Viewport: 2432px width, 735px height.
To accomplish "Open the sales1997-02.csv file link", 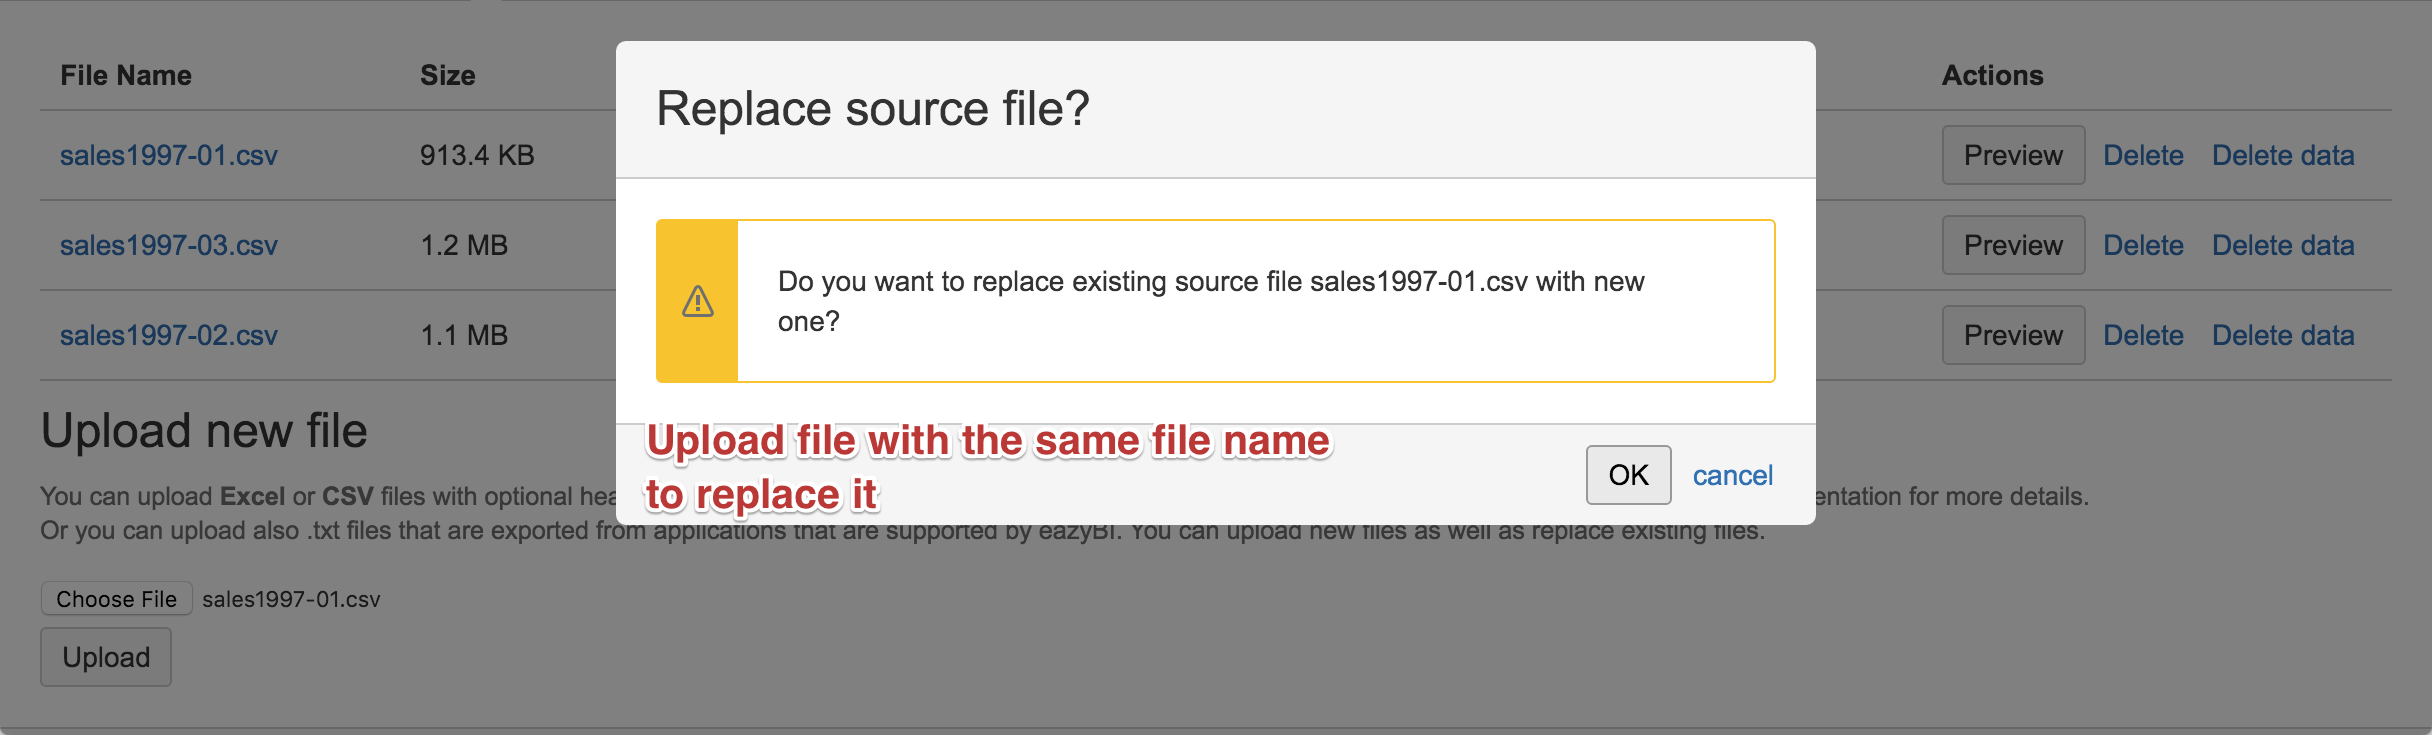I will 169,335.
